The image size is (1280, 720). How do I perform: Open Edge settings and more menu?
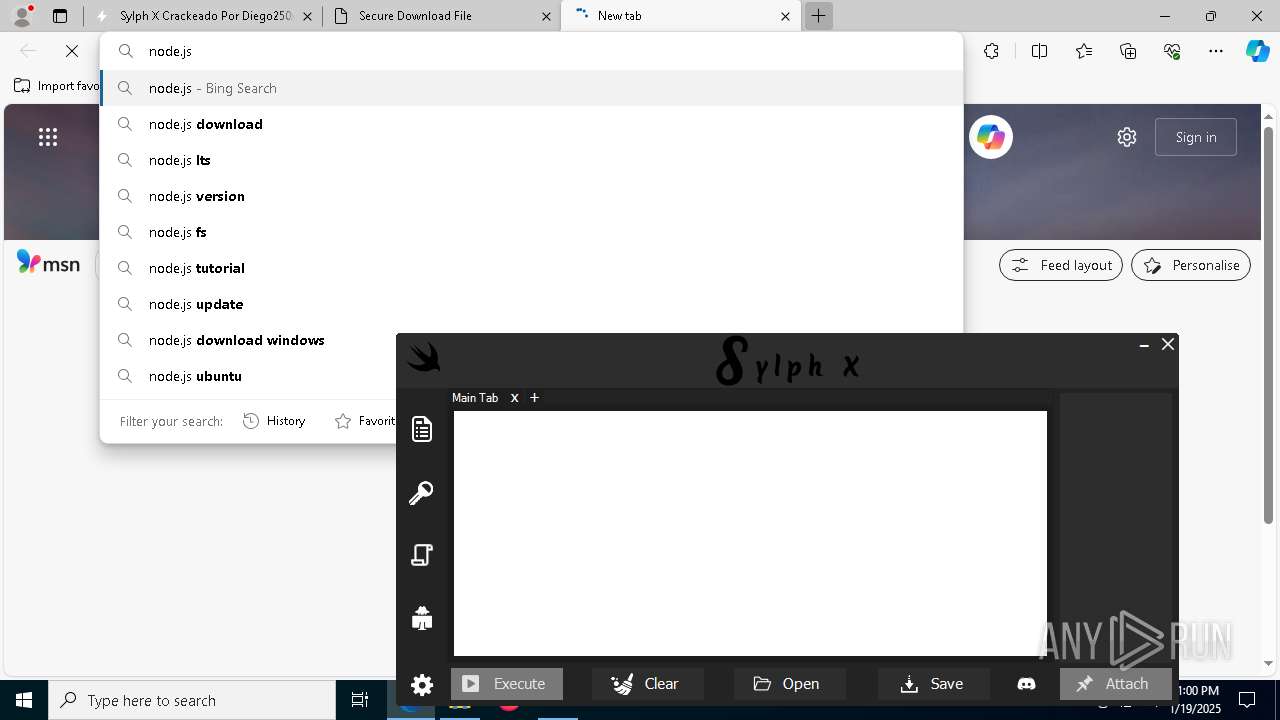1216,51
